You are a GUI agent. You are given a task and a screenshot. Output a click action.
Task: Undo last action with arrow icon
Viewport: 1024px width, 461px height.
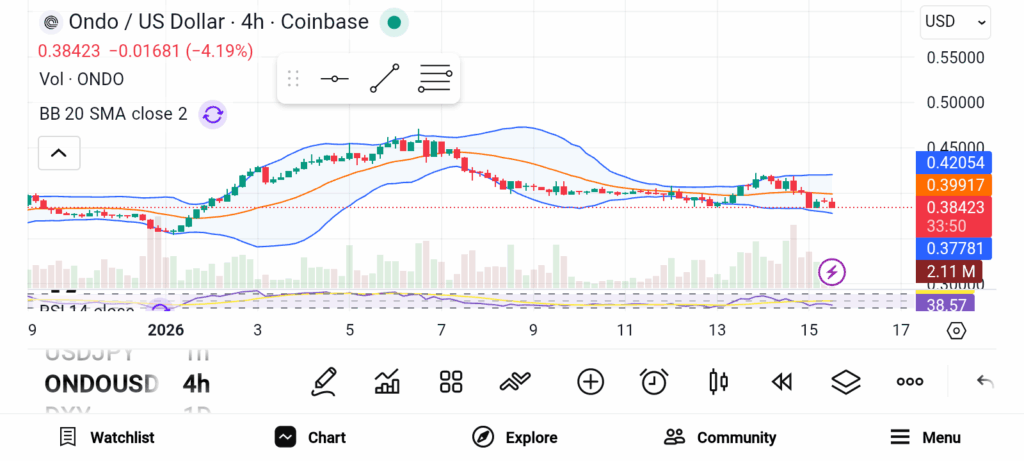pos(985,381)
